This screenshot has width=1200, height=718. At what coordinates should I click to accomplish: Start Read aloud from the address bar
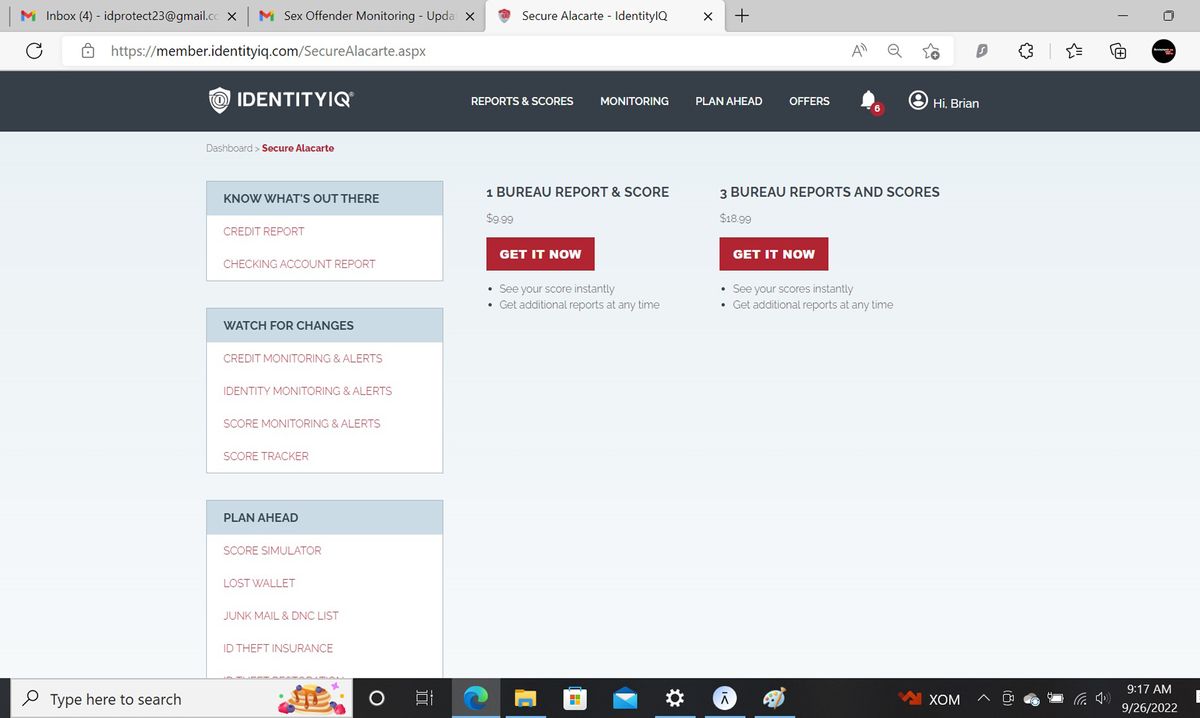tap(858, 50)
